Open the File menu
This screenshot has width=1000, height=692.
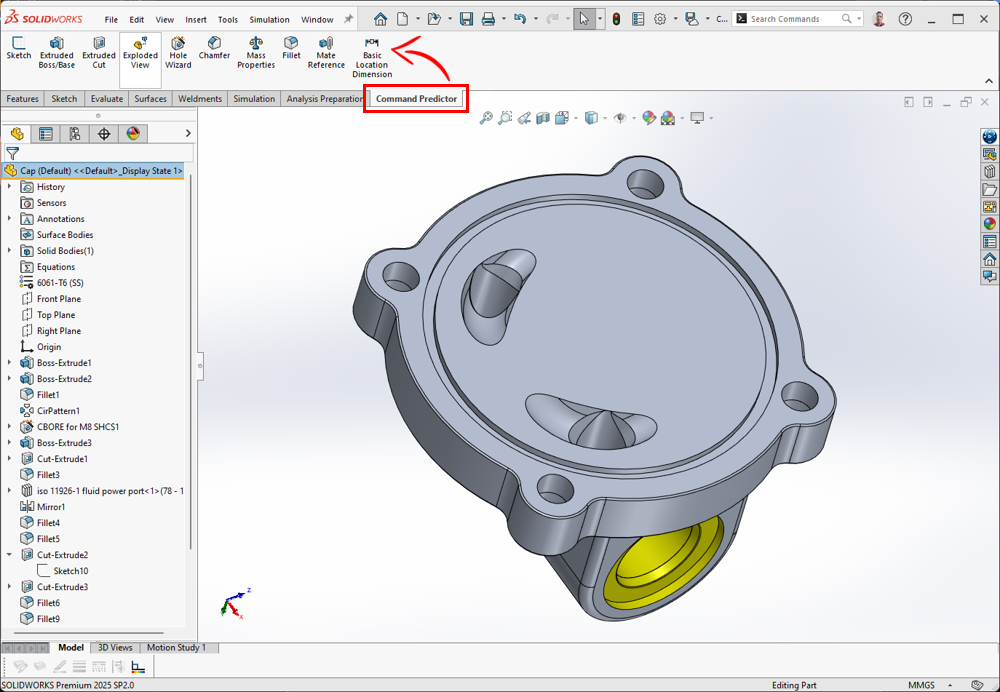(111, 20)
